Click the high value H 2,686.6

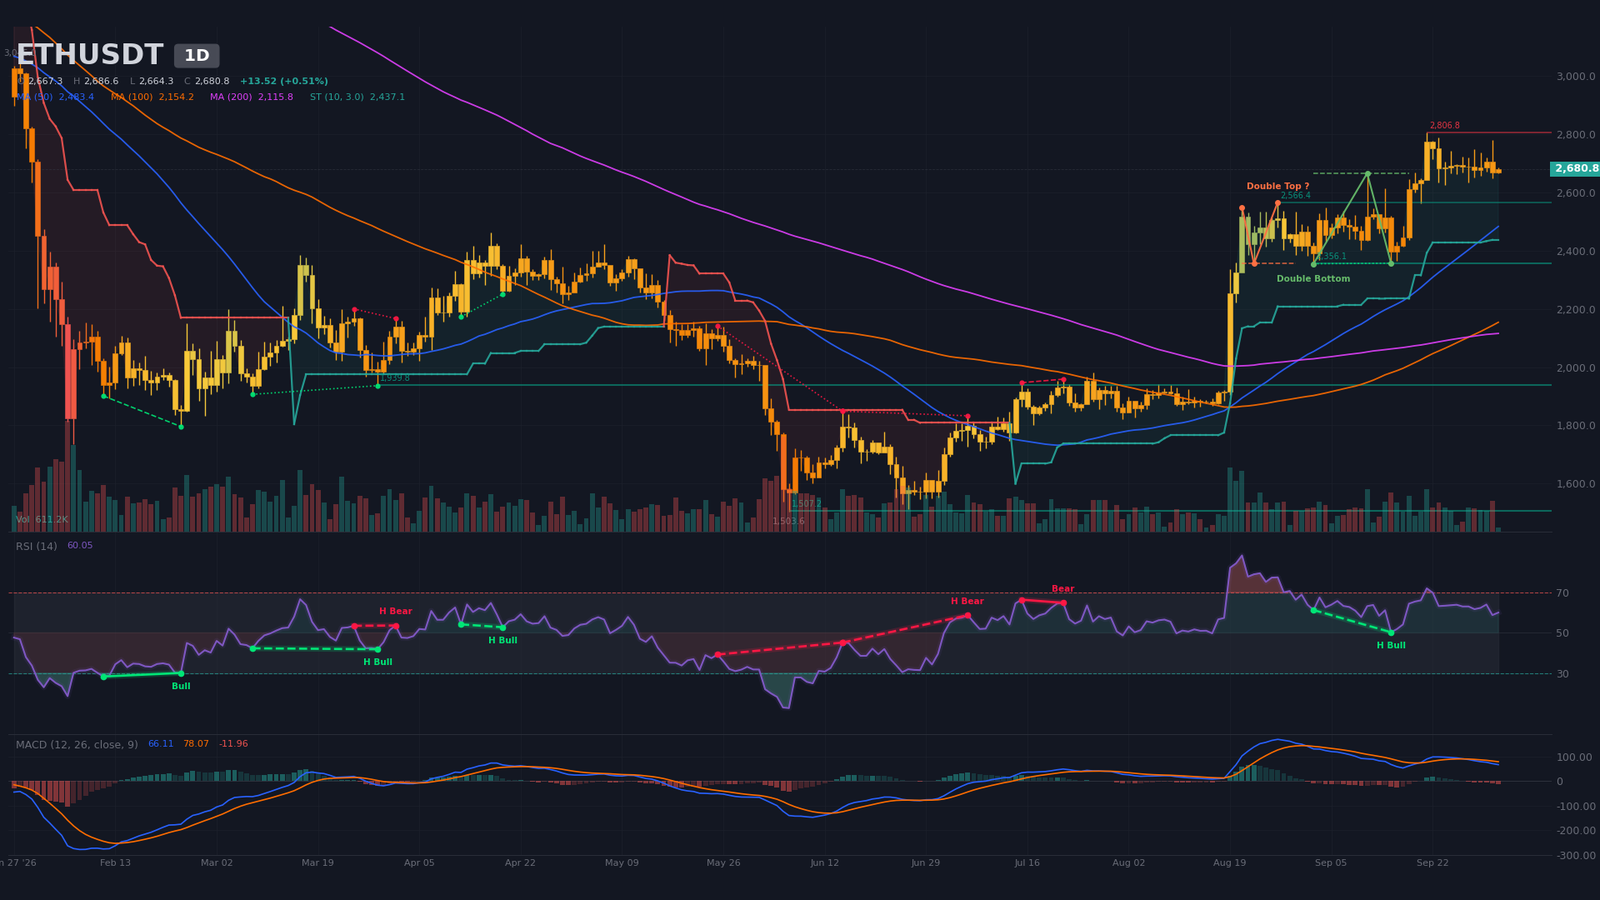coord(96,81)
